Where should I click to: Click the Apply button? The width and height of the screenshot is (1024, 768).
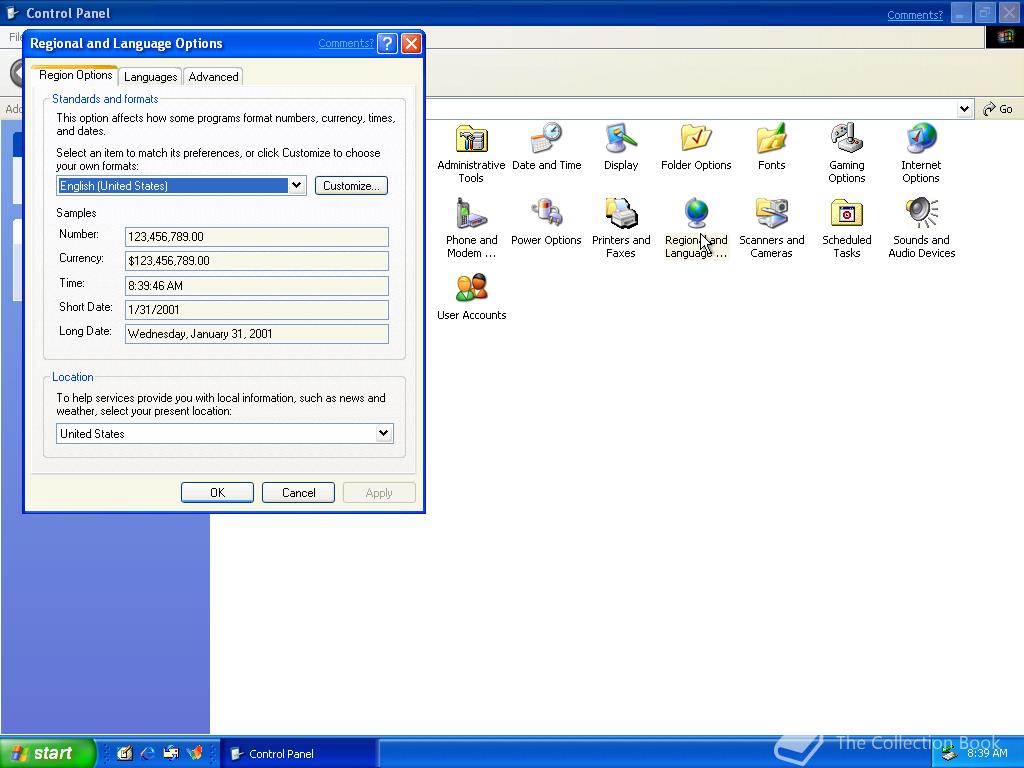pyautogui.click(x=379, y=492)
